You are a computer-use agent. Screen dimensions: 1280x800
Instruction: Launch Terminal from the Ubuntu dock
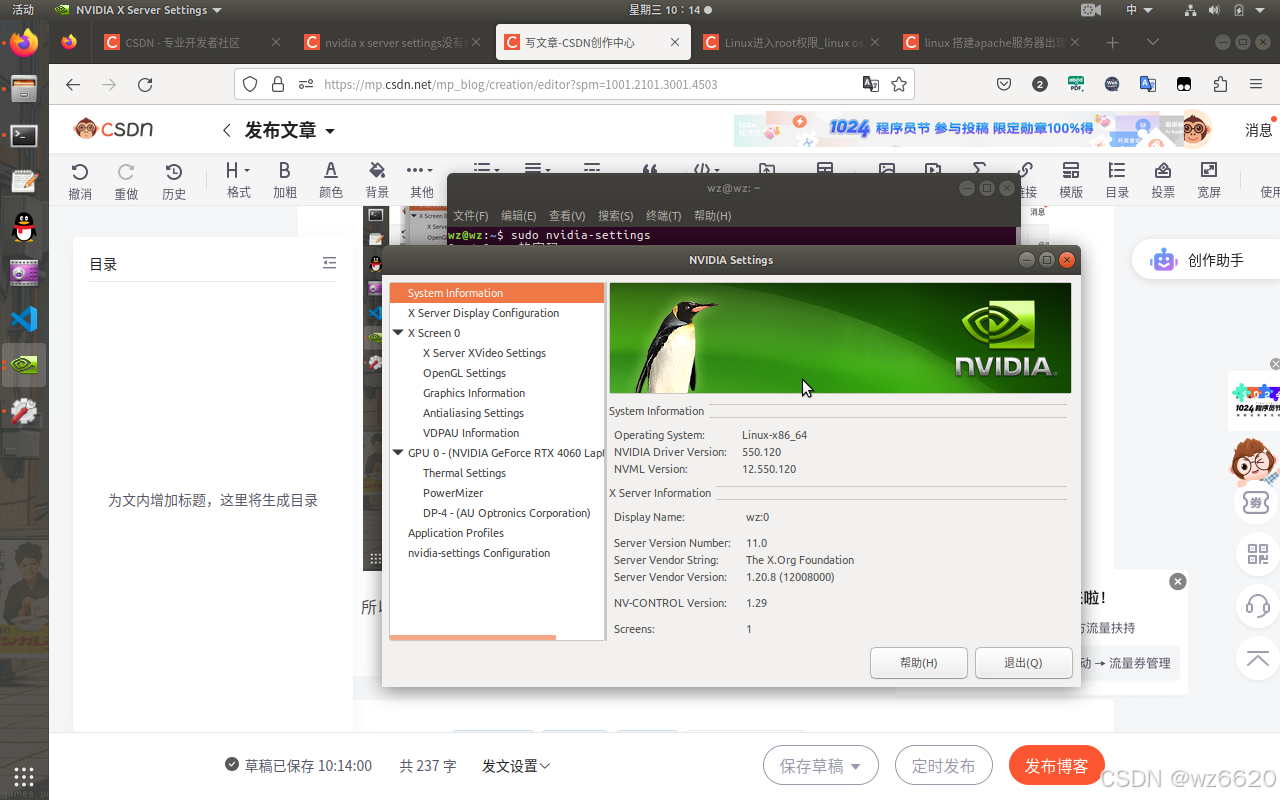pyautogui.click(x=24, y=136)
